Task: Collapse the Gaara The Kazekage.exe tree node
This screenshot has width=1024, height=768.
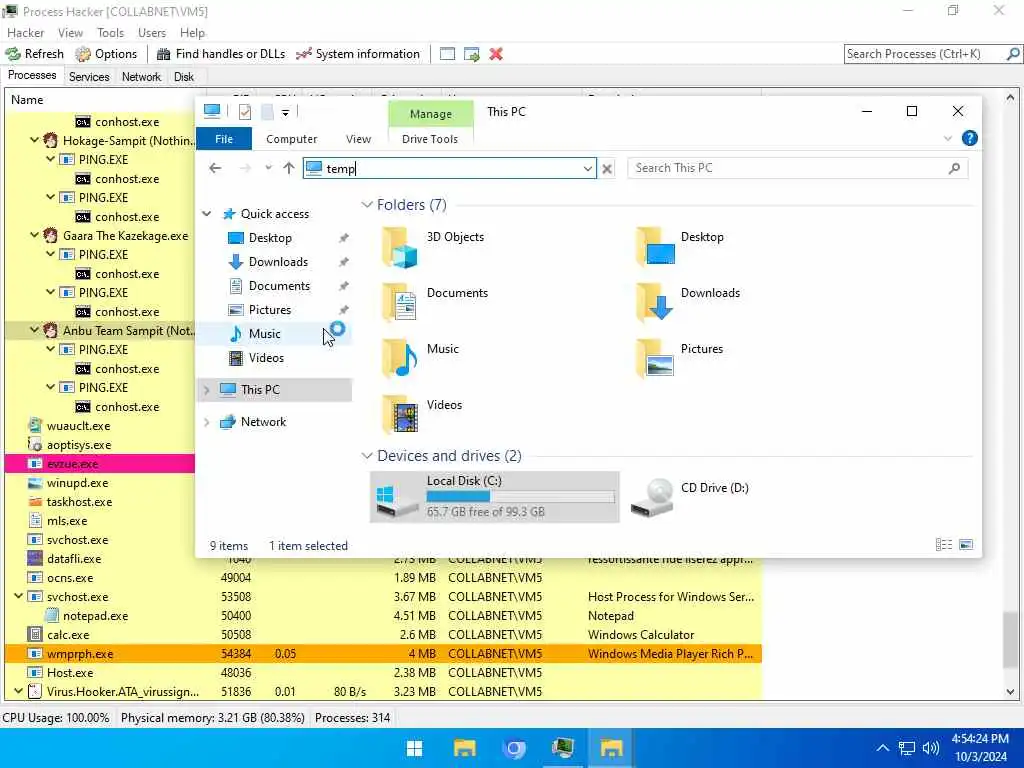Action: [x=35, y=235]
